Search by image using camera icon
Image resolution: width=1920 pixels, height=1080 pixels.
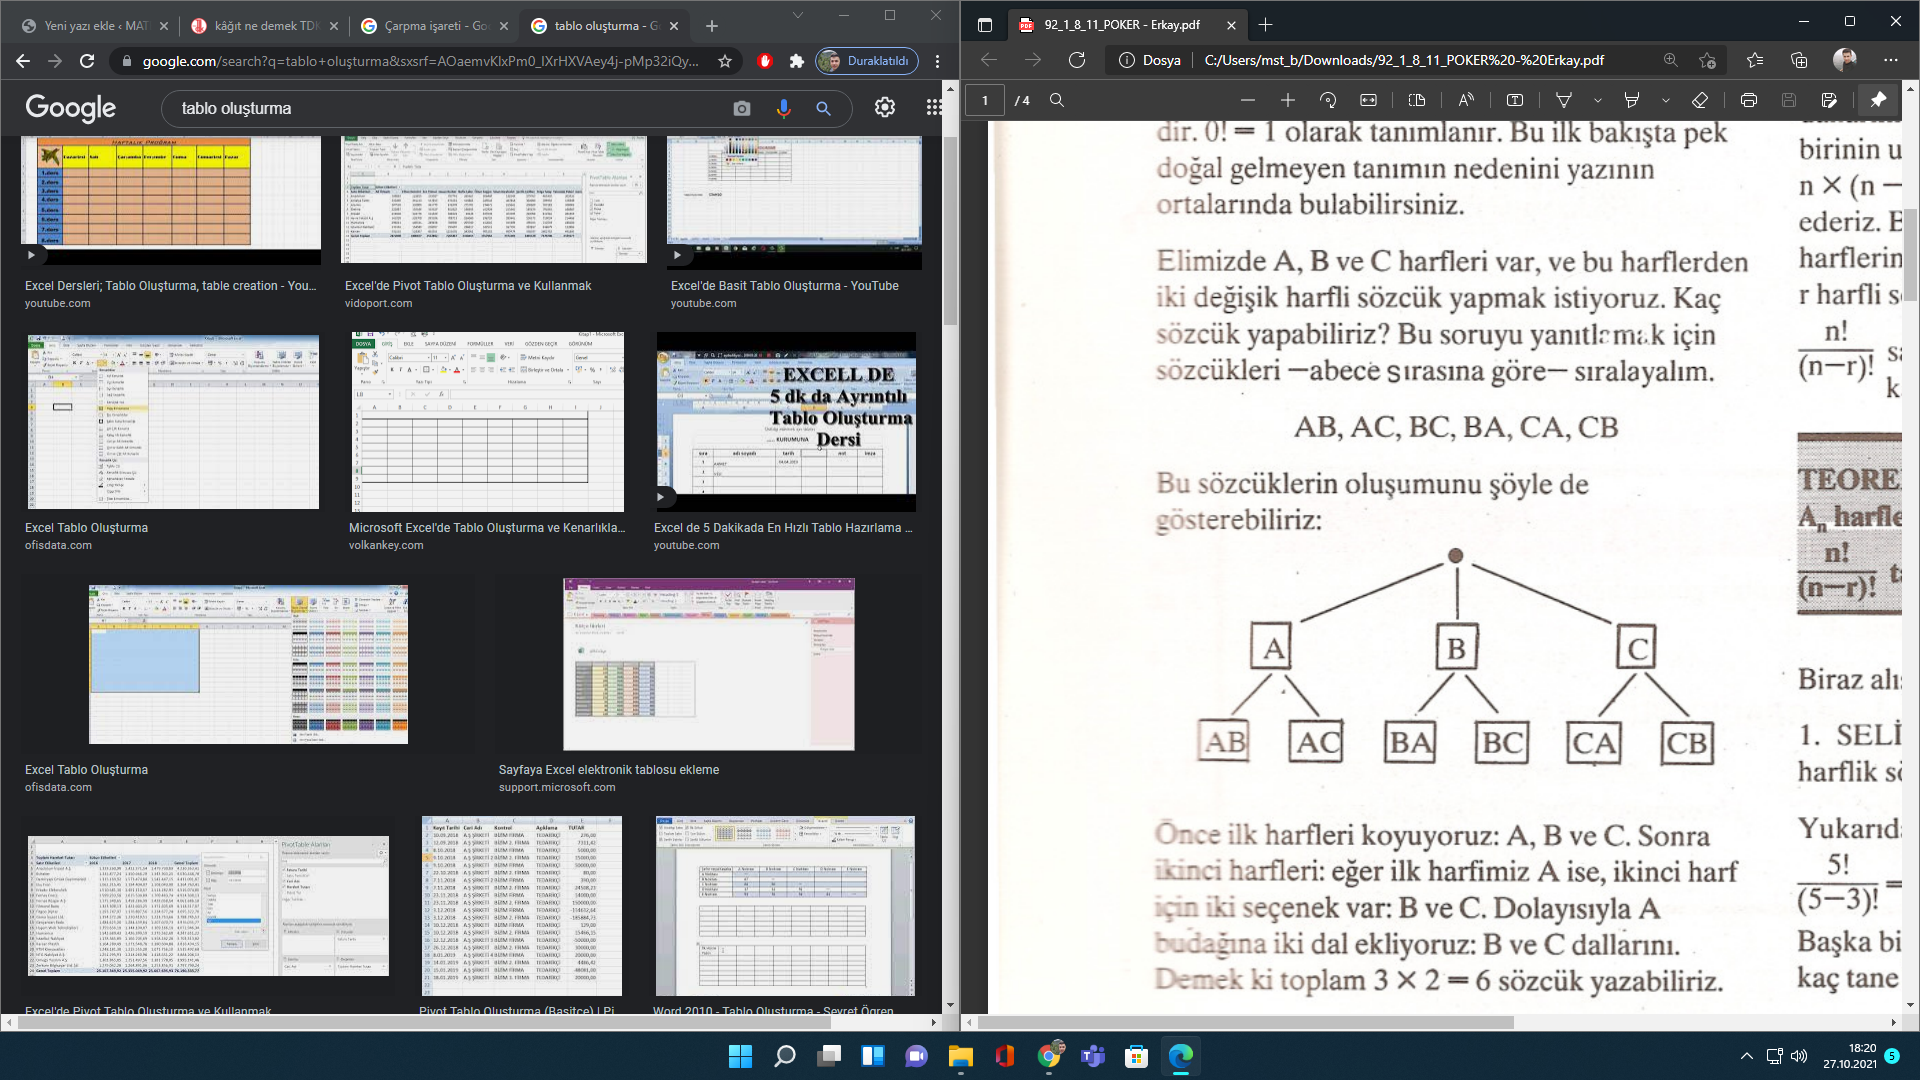741,108
